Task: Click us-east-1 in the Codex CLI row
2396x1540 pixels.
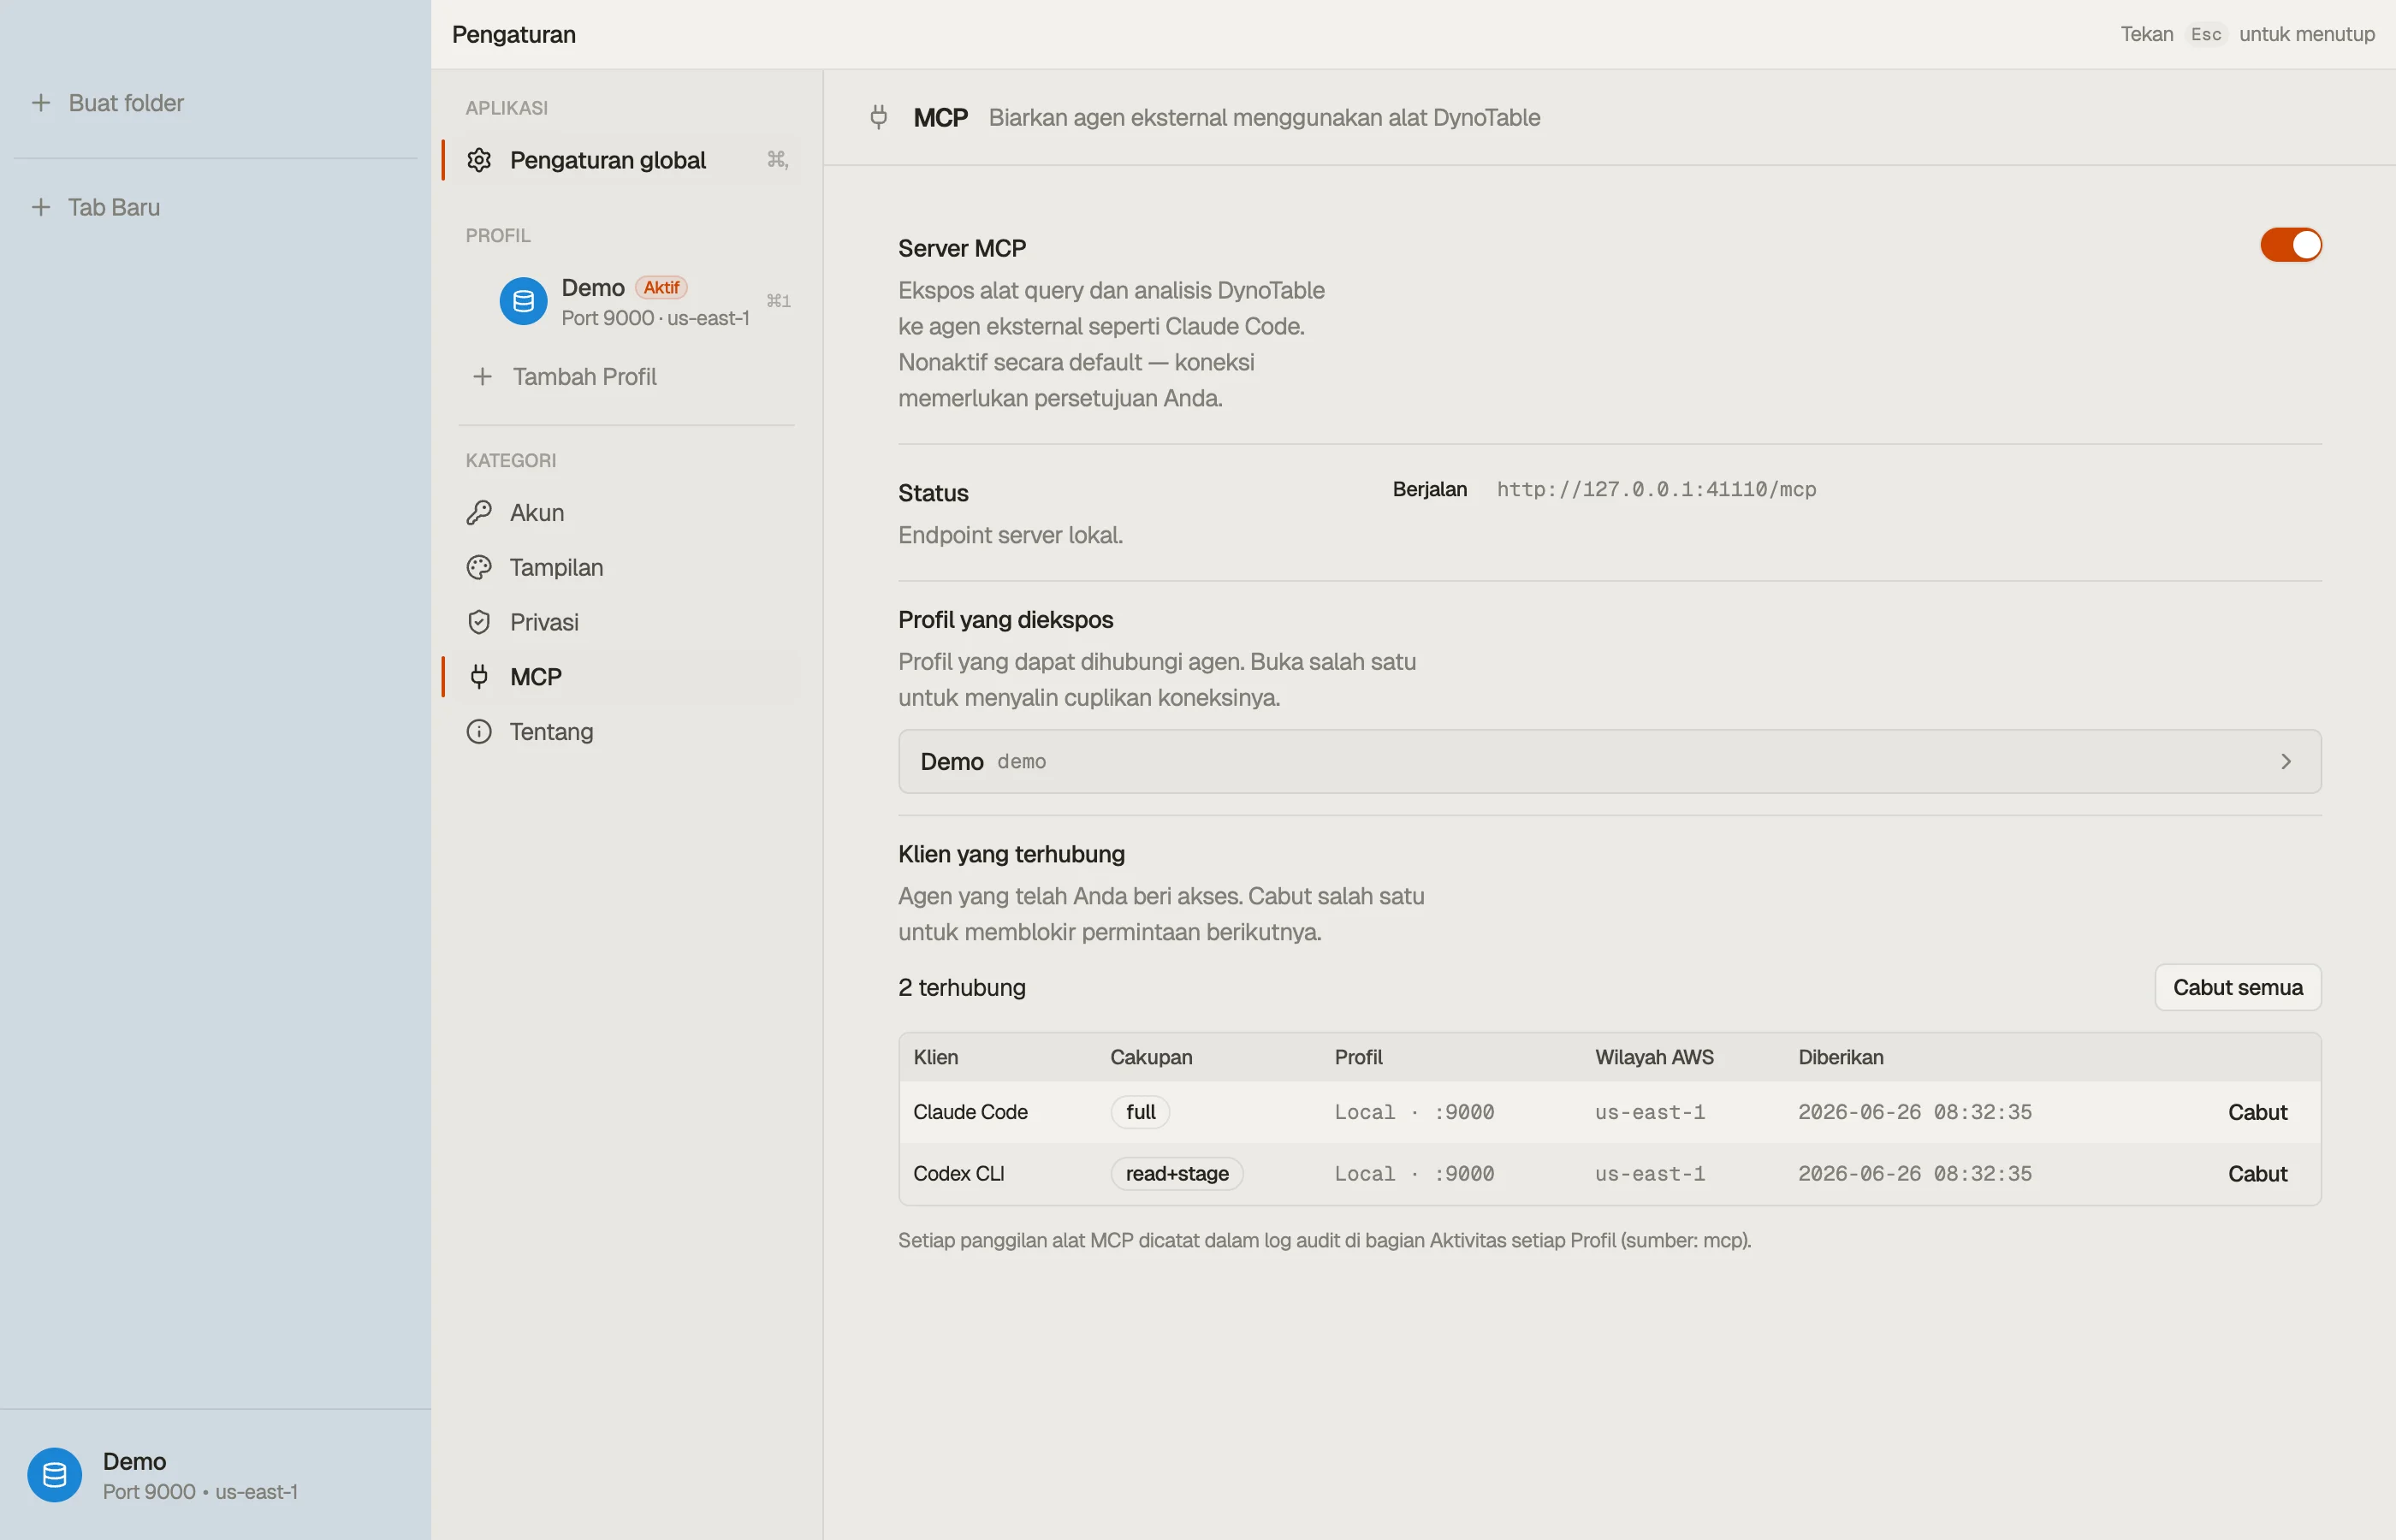Action: pyautogui.click(x=1650, y=1174)
